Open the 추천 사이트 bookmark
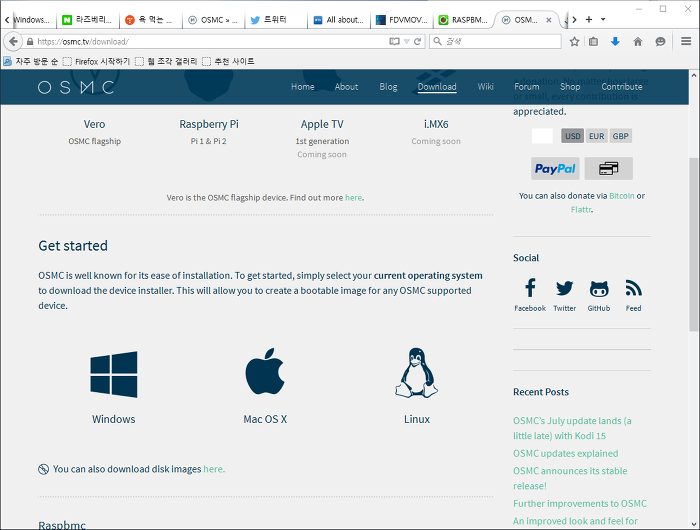The image size is (700, 530). (228, 61)
